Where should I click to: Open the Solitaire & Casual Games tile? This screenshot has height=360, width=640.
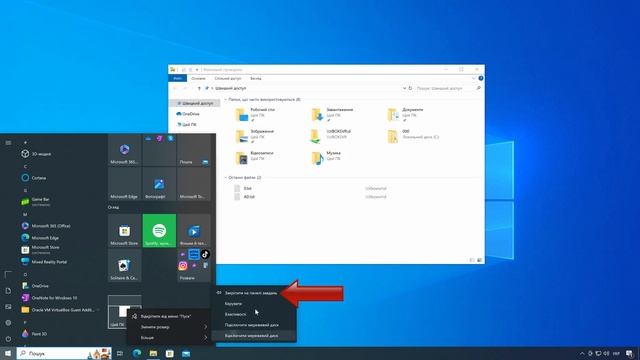tap(124, 266)
